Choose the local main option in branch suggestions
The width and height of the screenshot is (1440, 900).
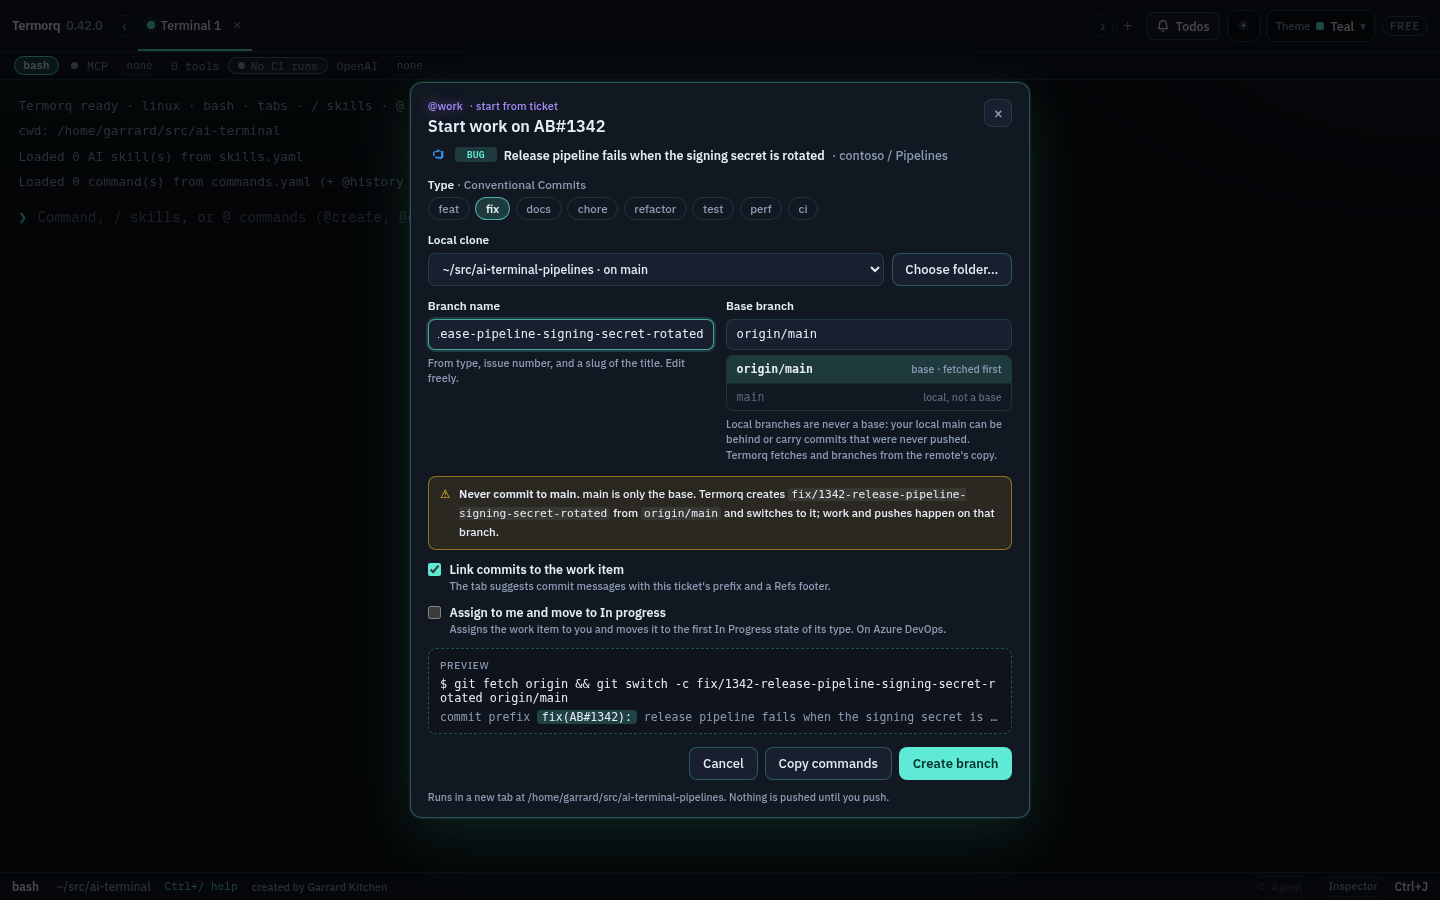click(x=869, y=397)
